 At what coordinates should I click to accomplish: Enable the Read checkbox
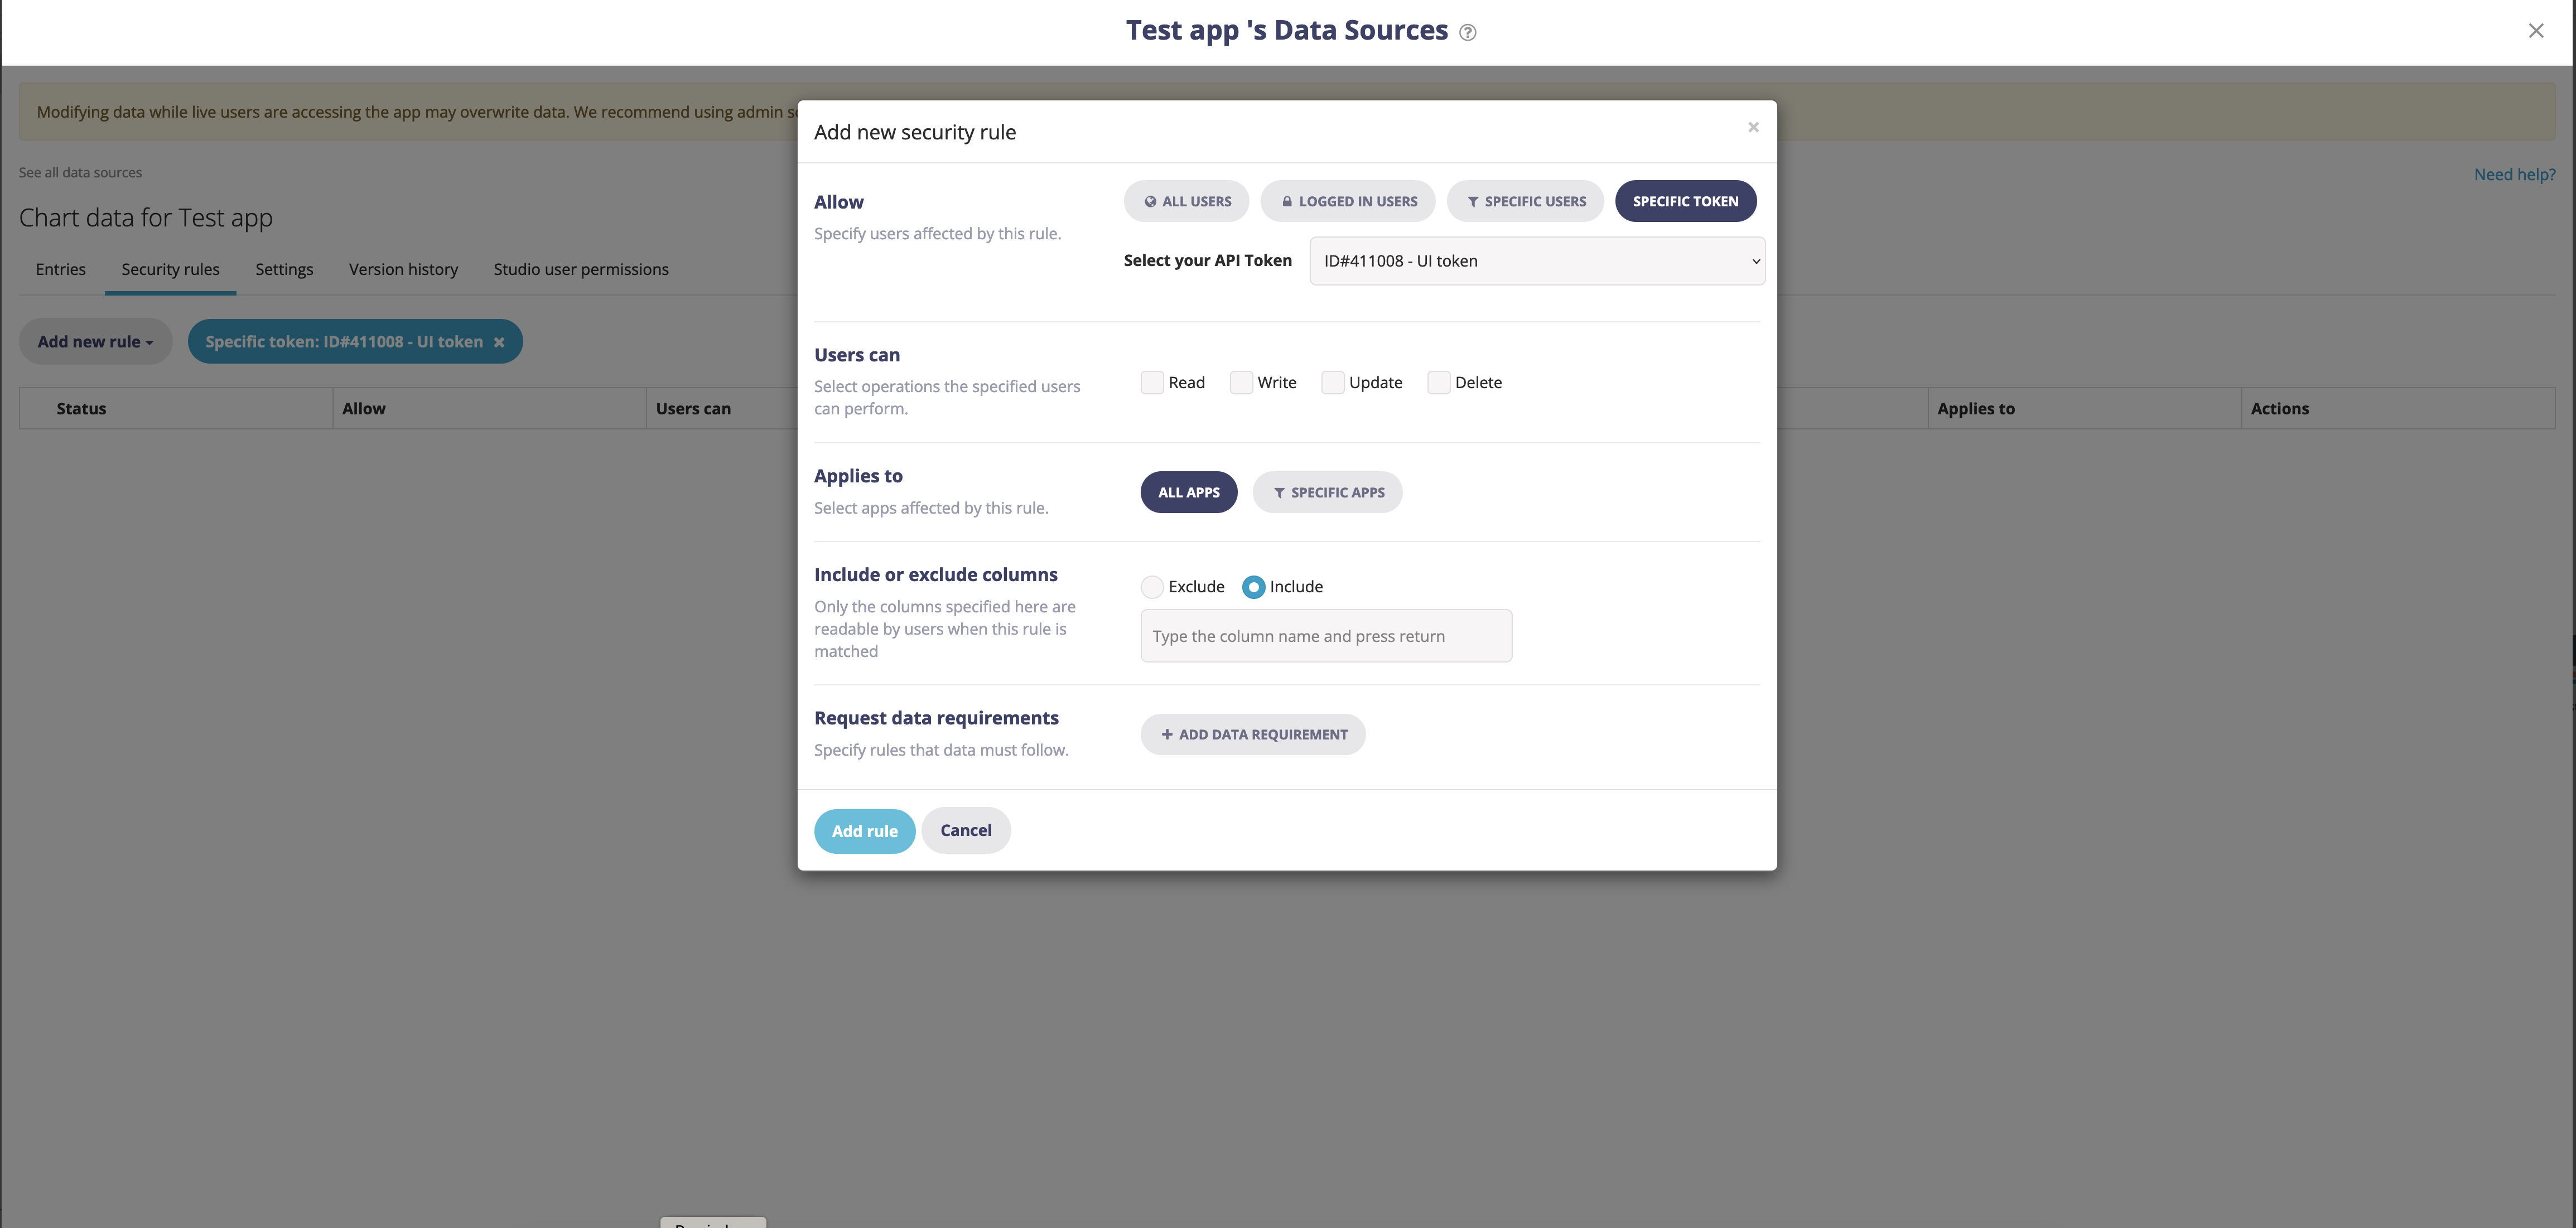(1152, 382)
